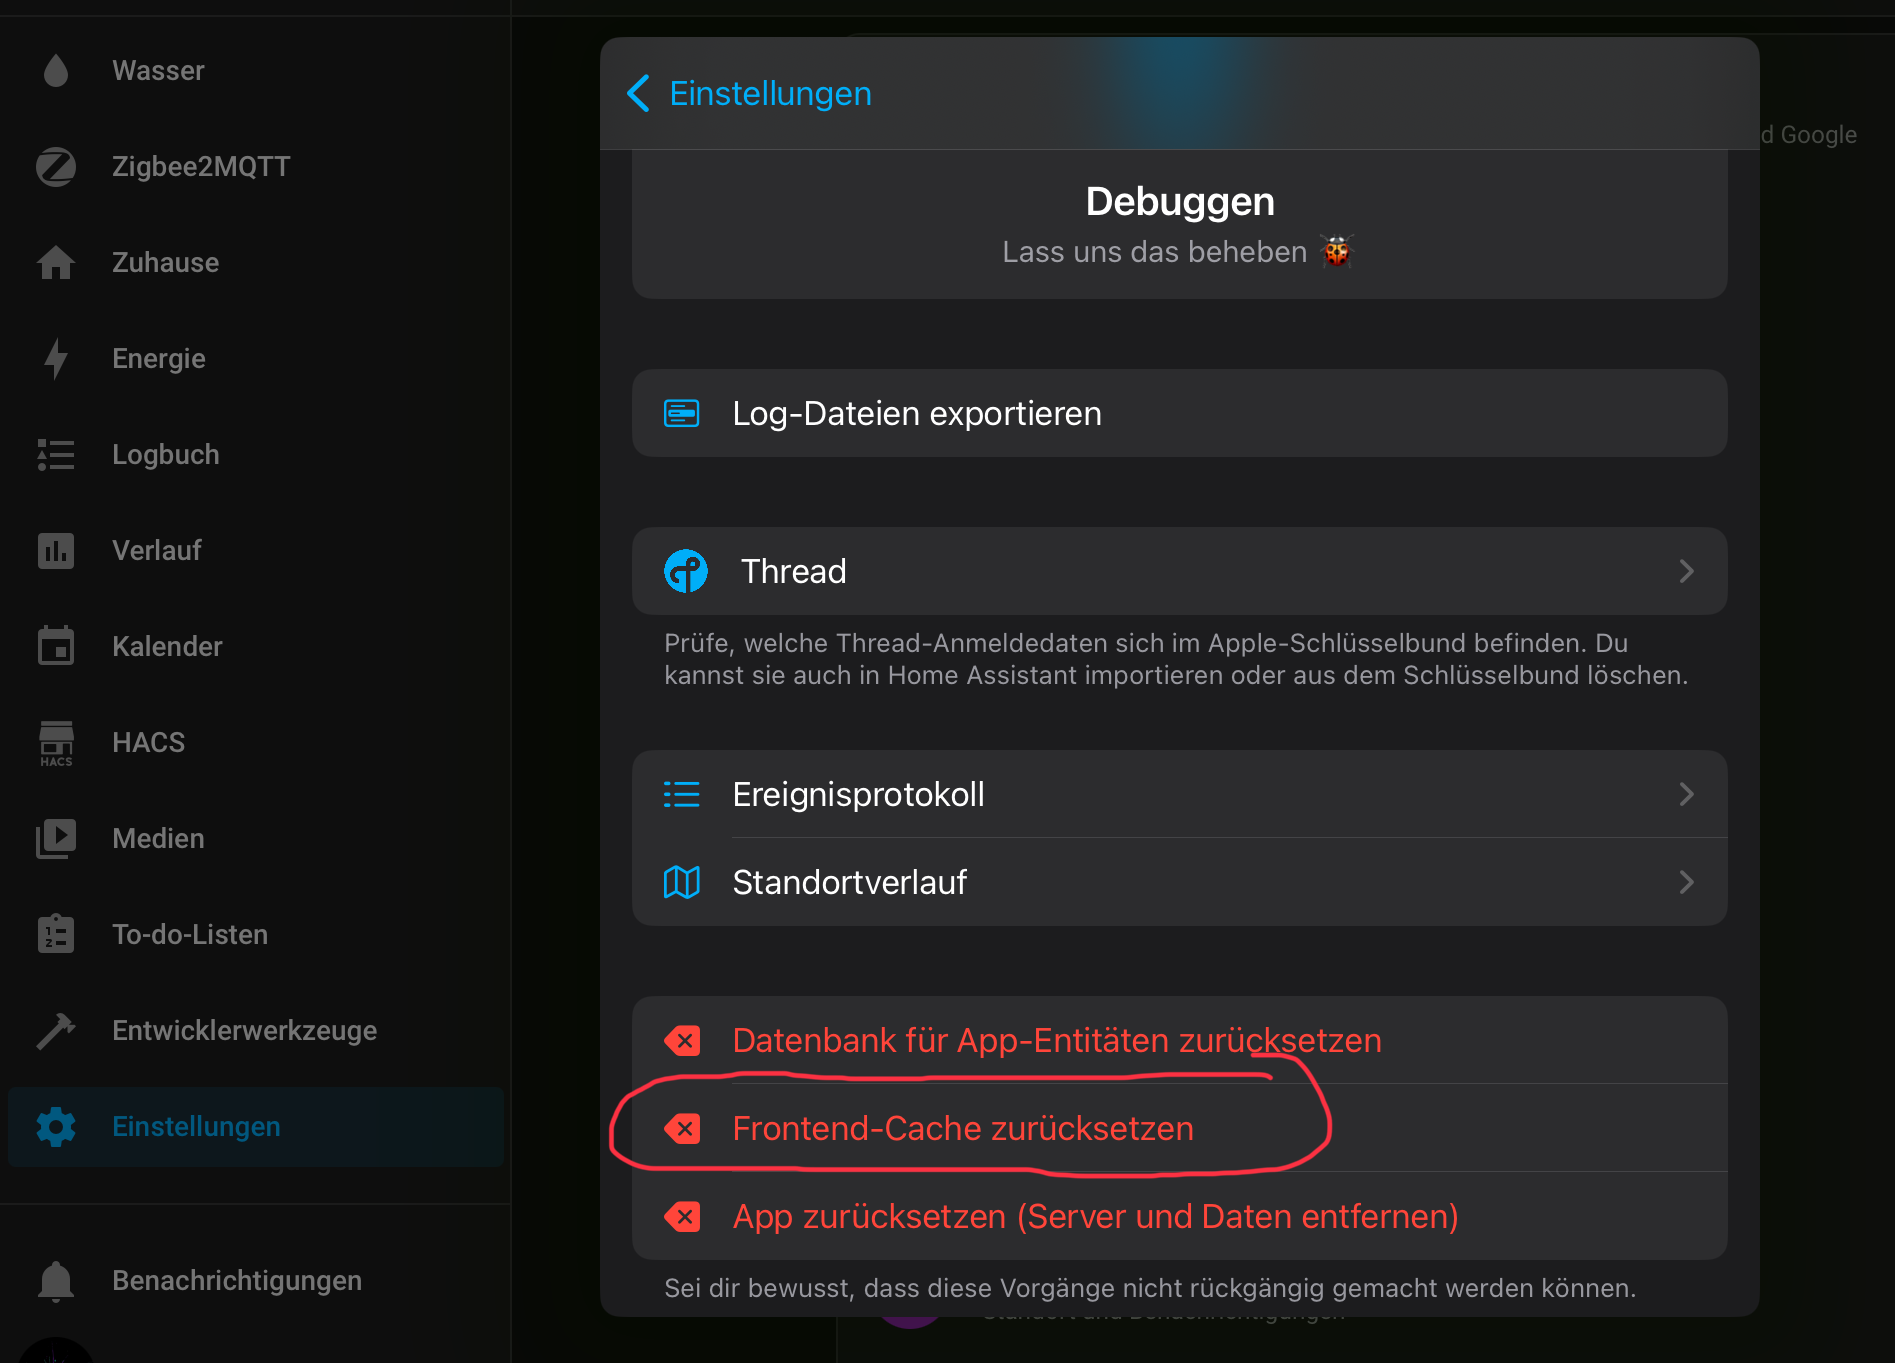
Task: Click the red delete icon beside App zurücksetzen
Action: 682,1217
